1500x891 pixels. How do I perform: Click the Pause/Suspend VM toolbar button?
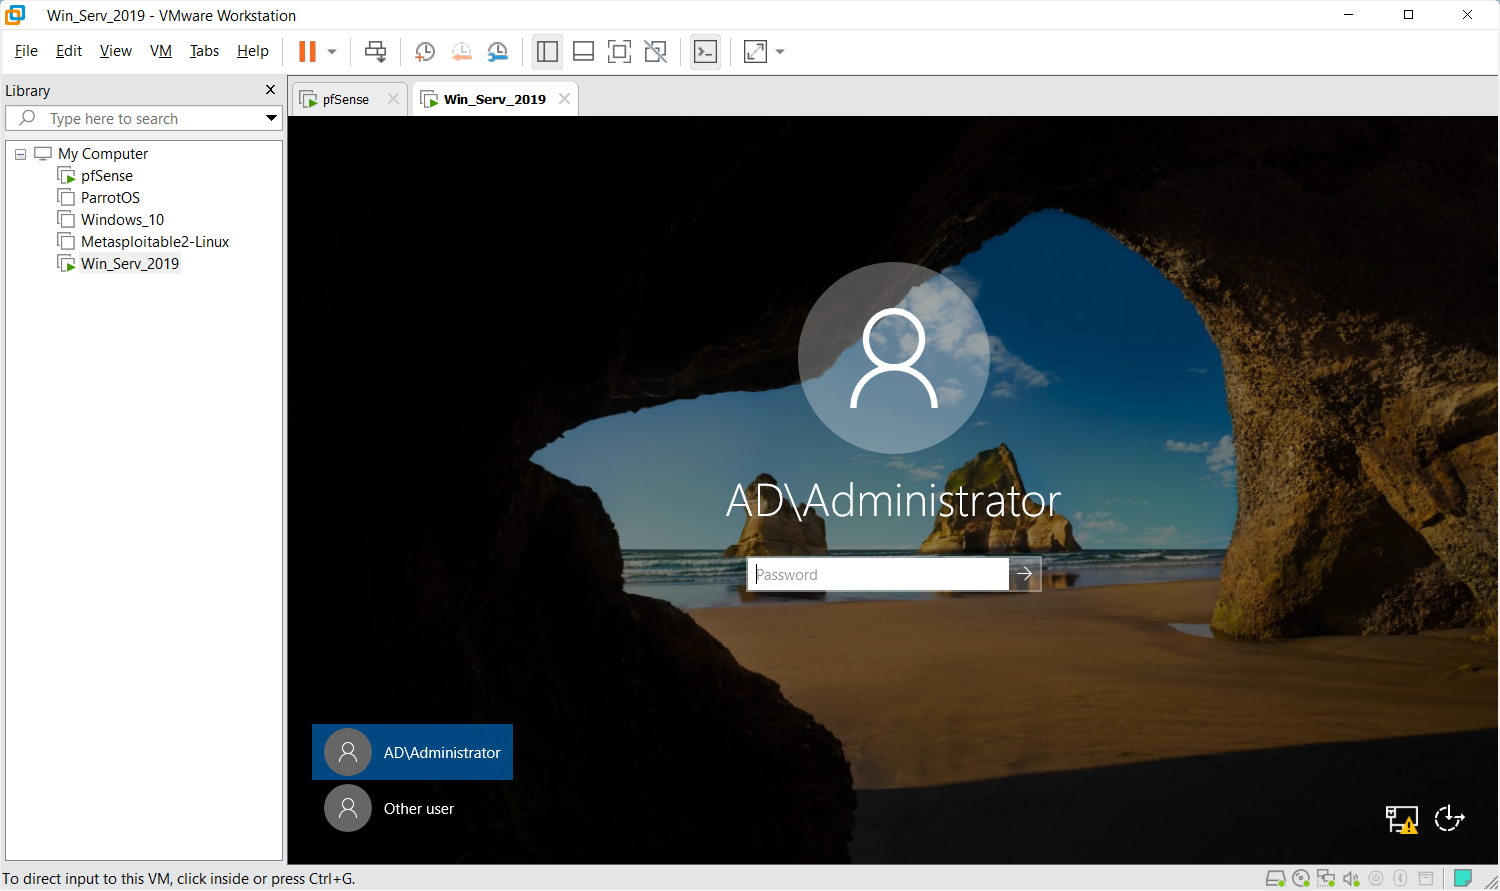[x=307, y=51]
